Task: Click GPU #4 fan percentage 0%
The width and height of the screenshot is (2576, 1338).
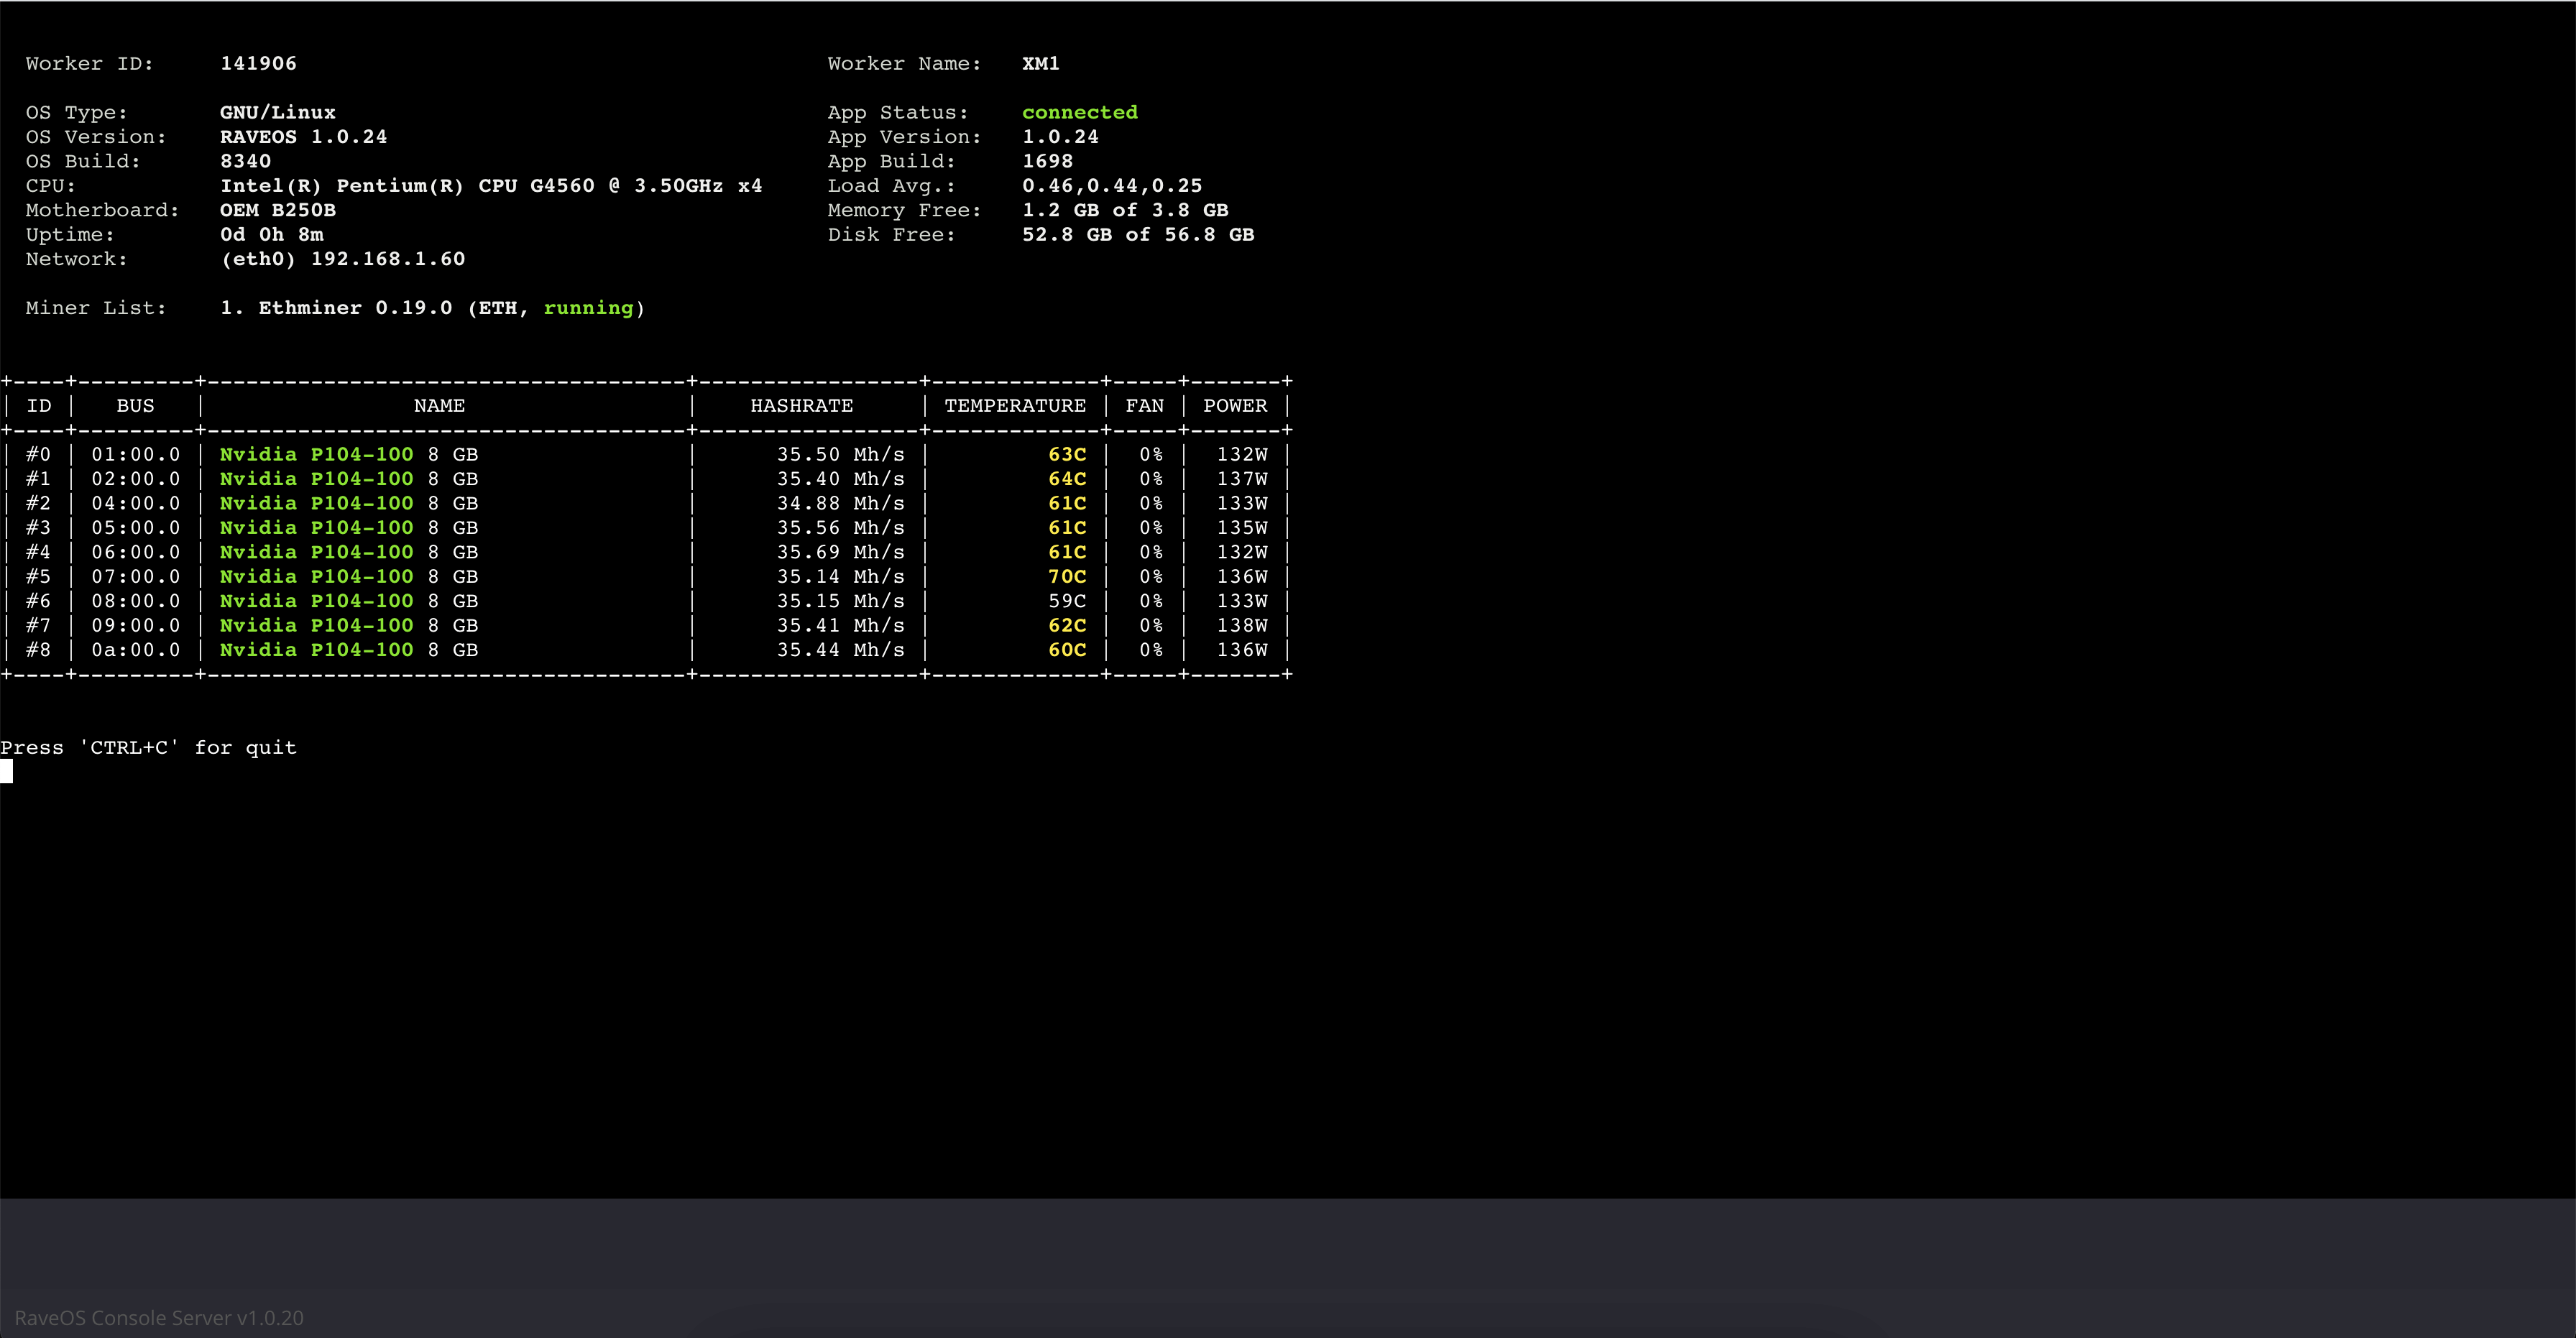Action: pyautogui.click(x=1150, y=552)
